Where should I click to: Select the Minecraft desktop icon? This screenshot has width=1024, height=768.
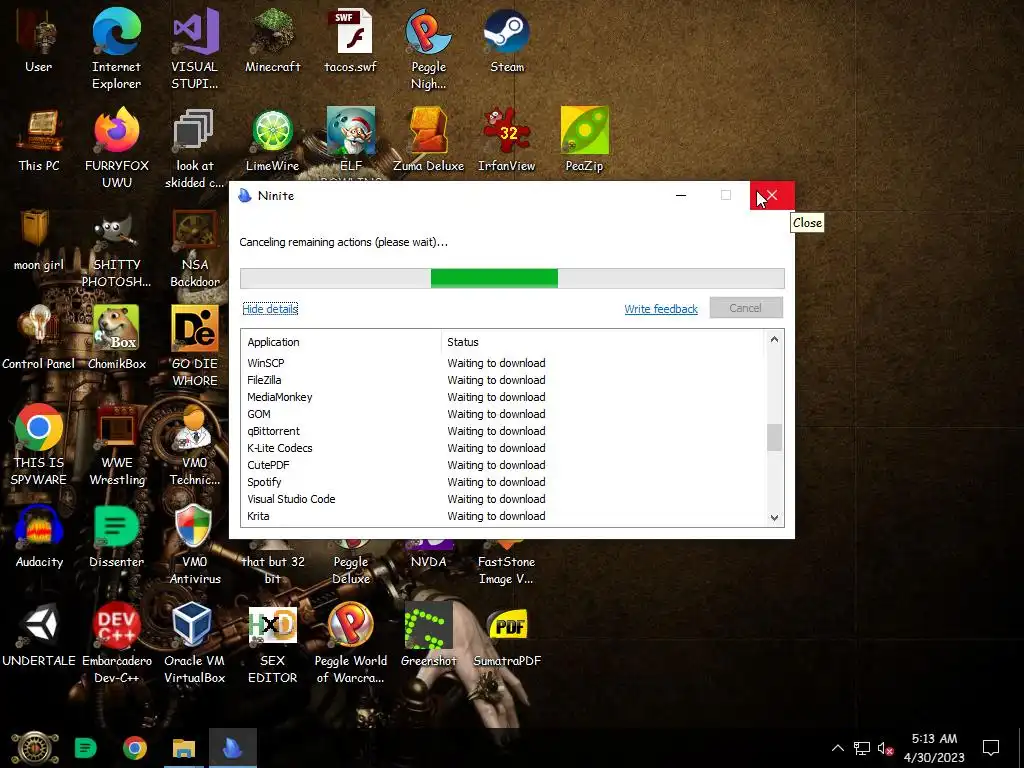(x=272, y=42)
